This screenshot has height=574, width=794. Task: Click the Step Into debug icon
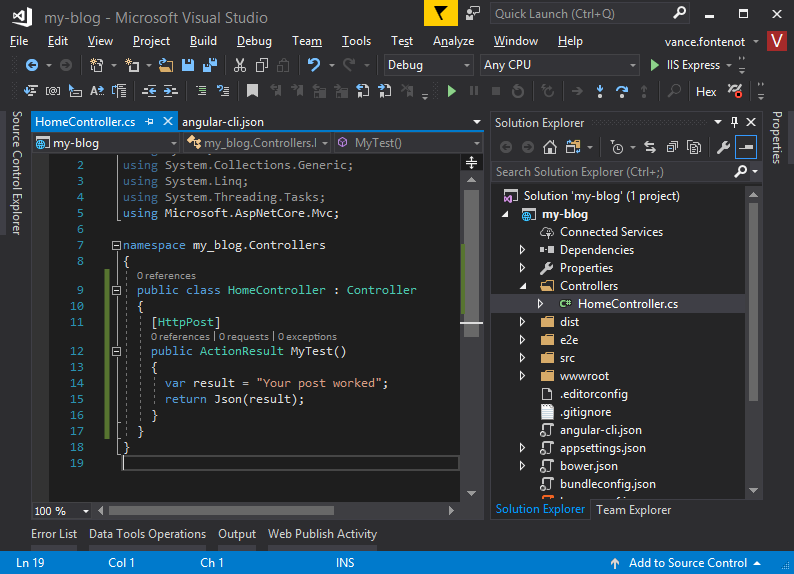[600, 91]
